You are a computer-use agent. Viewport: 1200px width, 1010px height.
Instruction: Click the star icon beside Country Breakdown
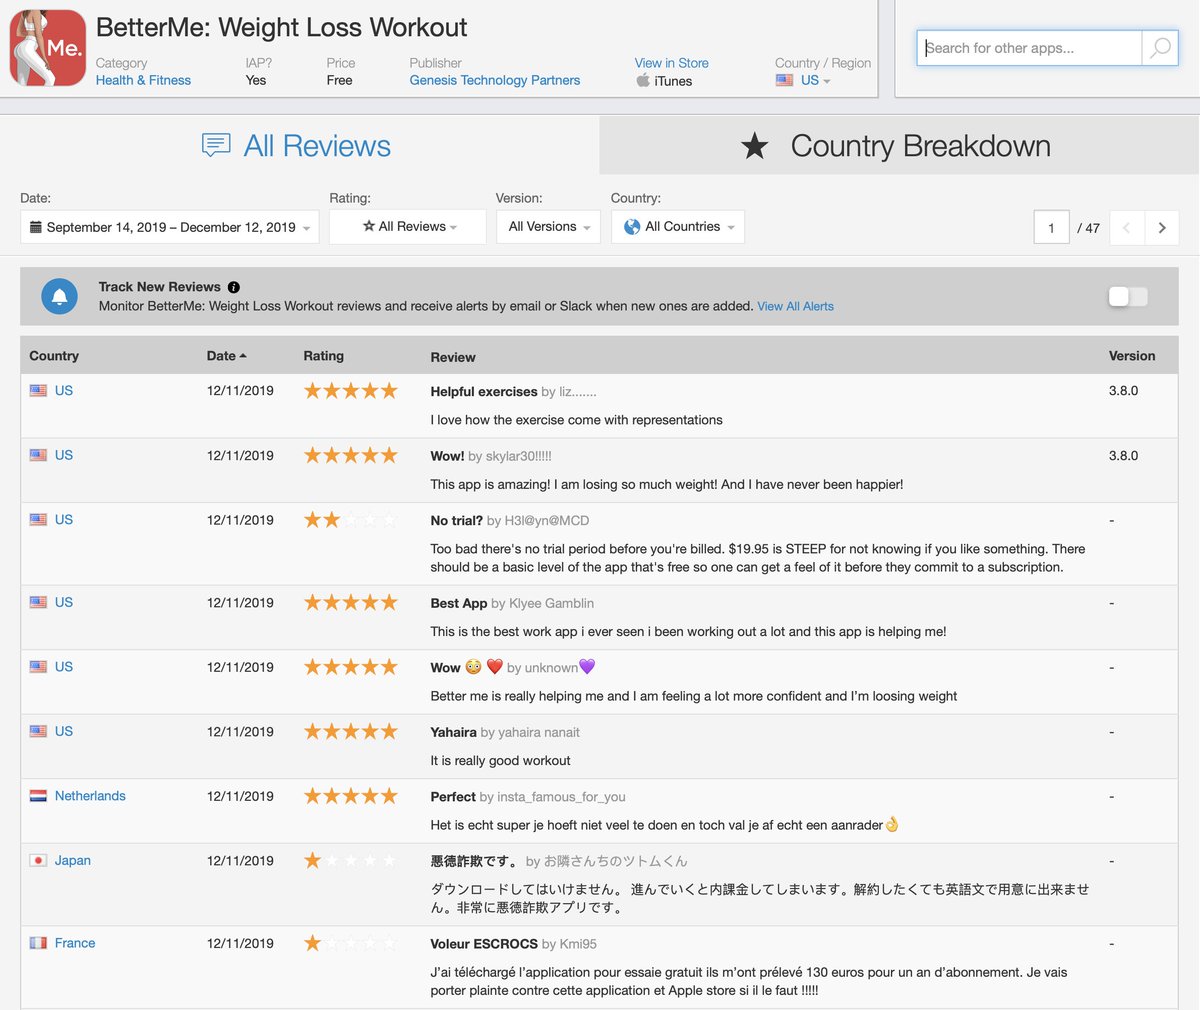pos(755,147)
